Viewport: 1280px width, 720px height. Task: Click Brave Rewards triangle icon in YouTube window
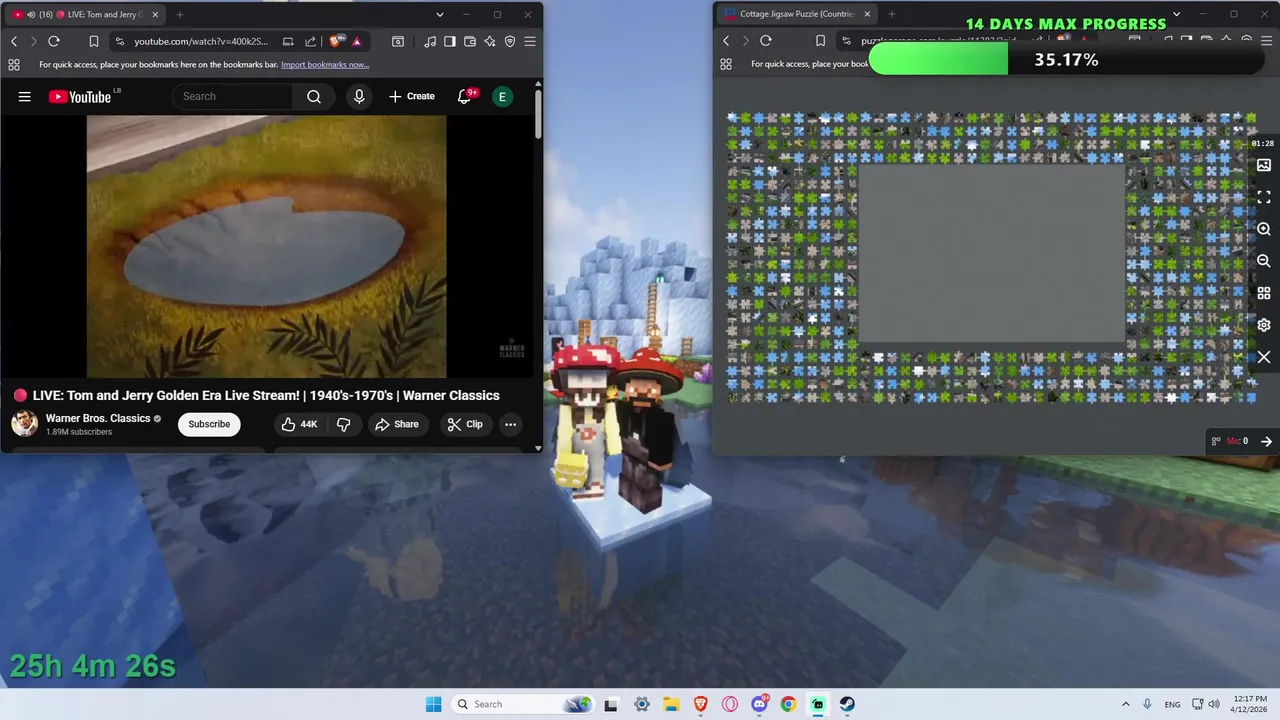(x=356, y=41)
